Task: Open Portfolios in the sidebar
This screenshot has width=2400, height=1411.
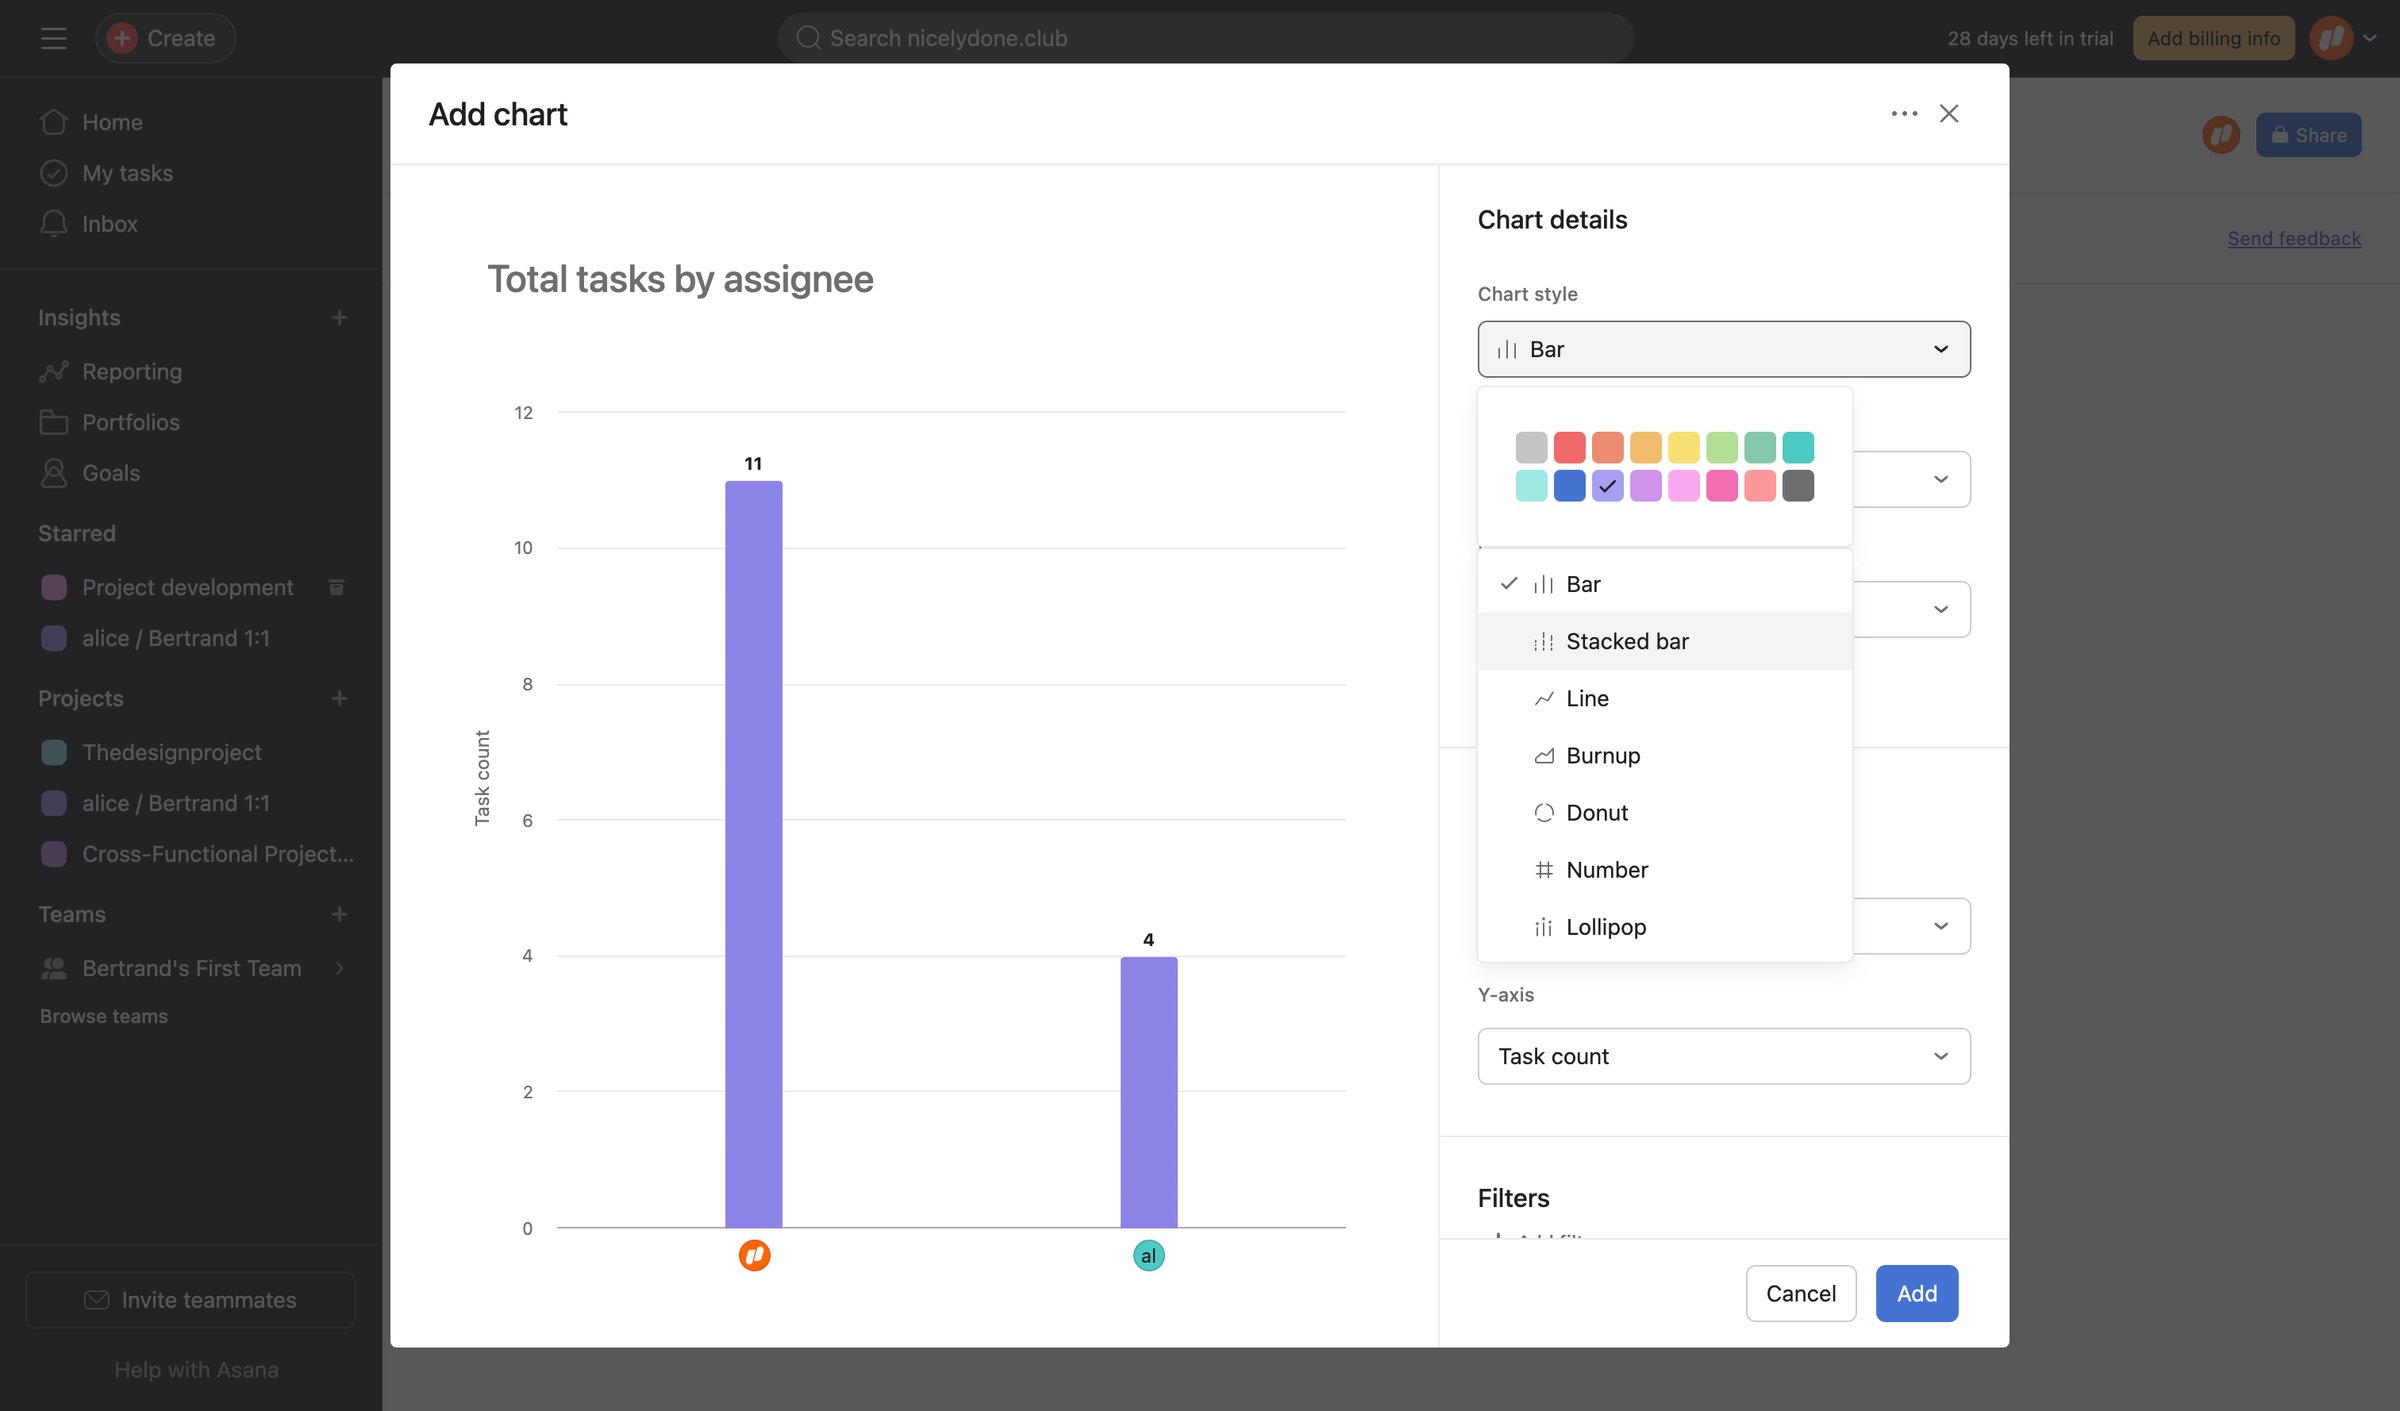Action: click(190, 422)
